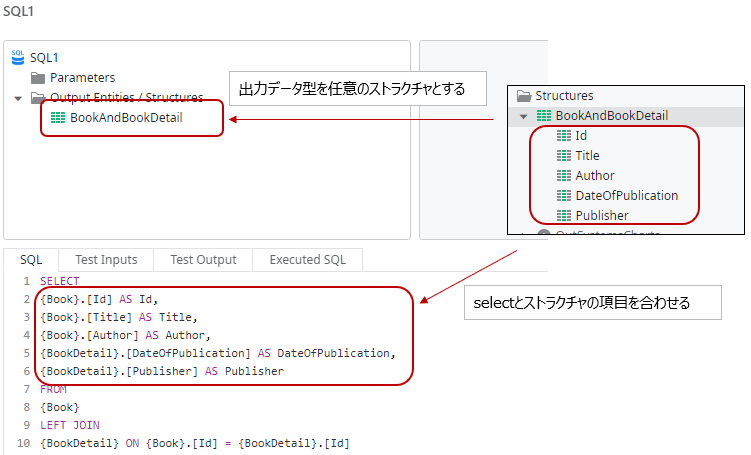The image size is (751, 455).
Task: Open the Test Inputs tab
Action: 106,260
